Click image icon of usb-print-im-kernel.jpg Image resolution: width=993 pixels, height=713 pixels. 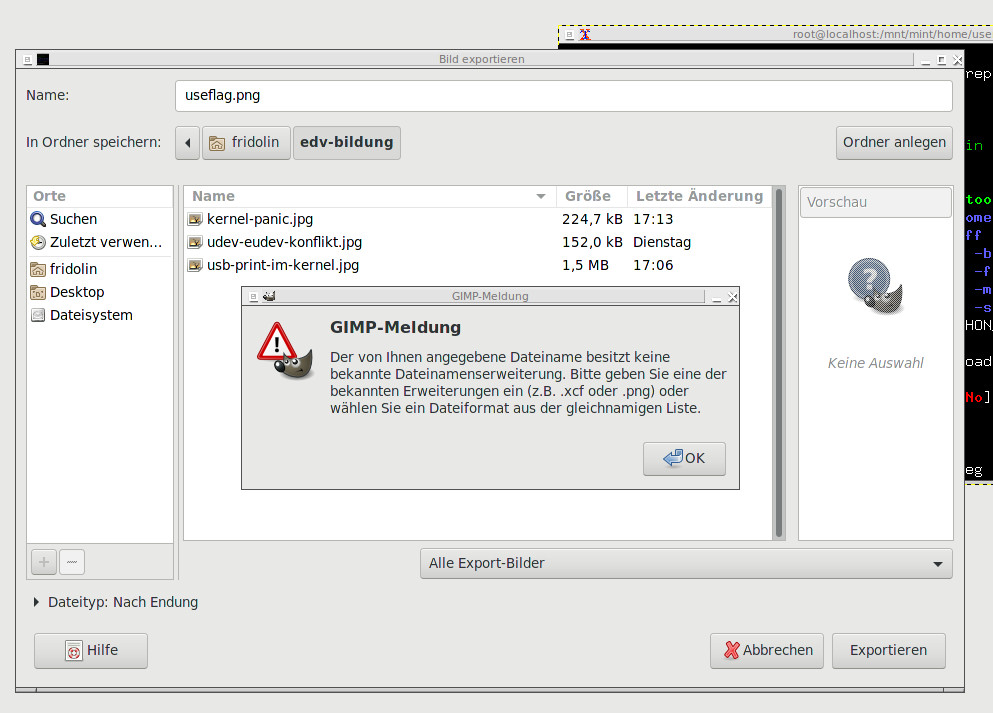pos(195,265)
